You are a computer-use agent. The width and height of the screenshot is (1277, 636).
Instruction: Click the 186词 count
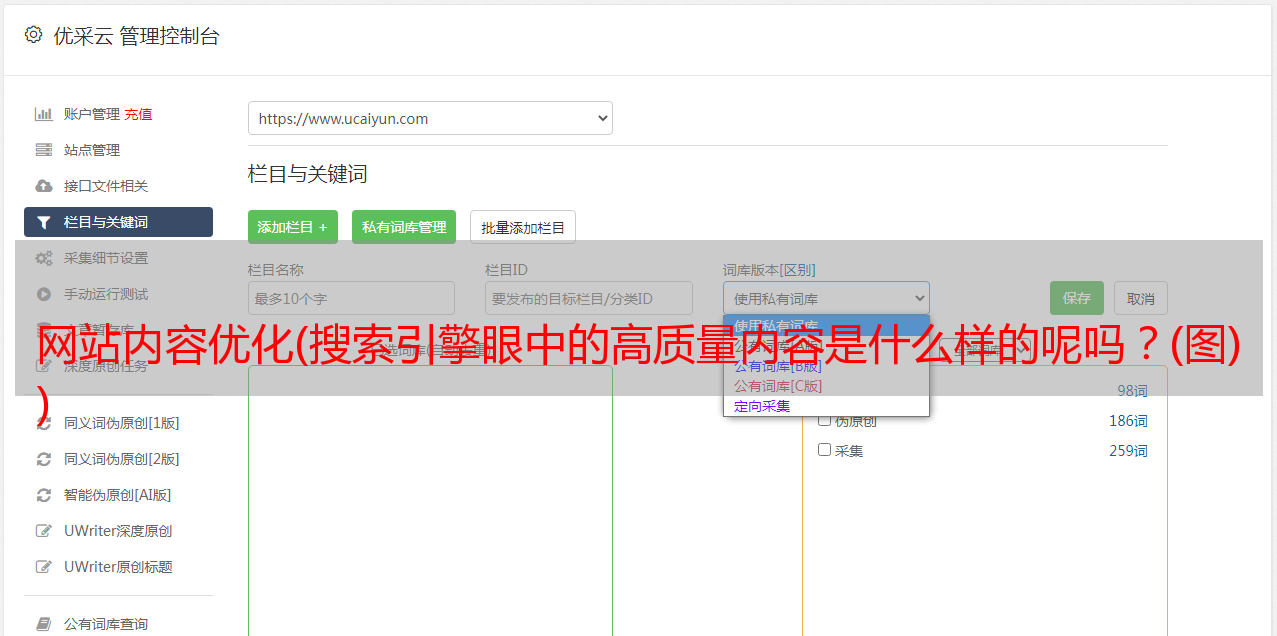[x=1128, y=421]
